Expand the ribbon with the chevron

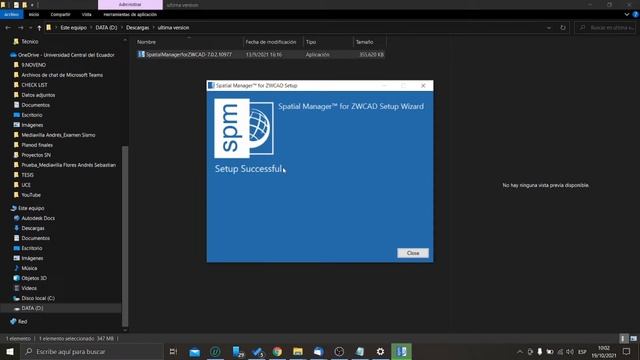click(627, 14)
